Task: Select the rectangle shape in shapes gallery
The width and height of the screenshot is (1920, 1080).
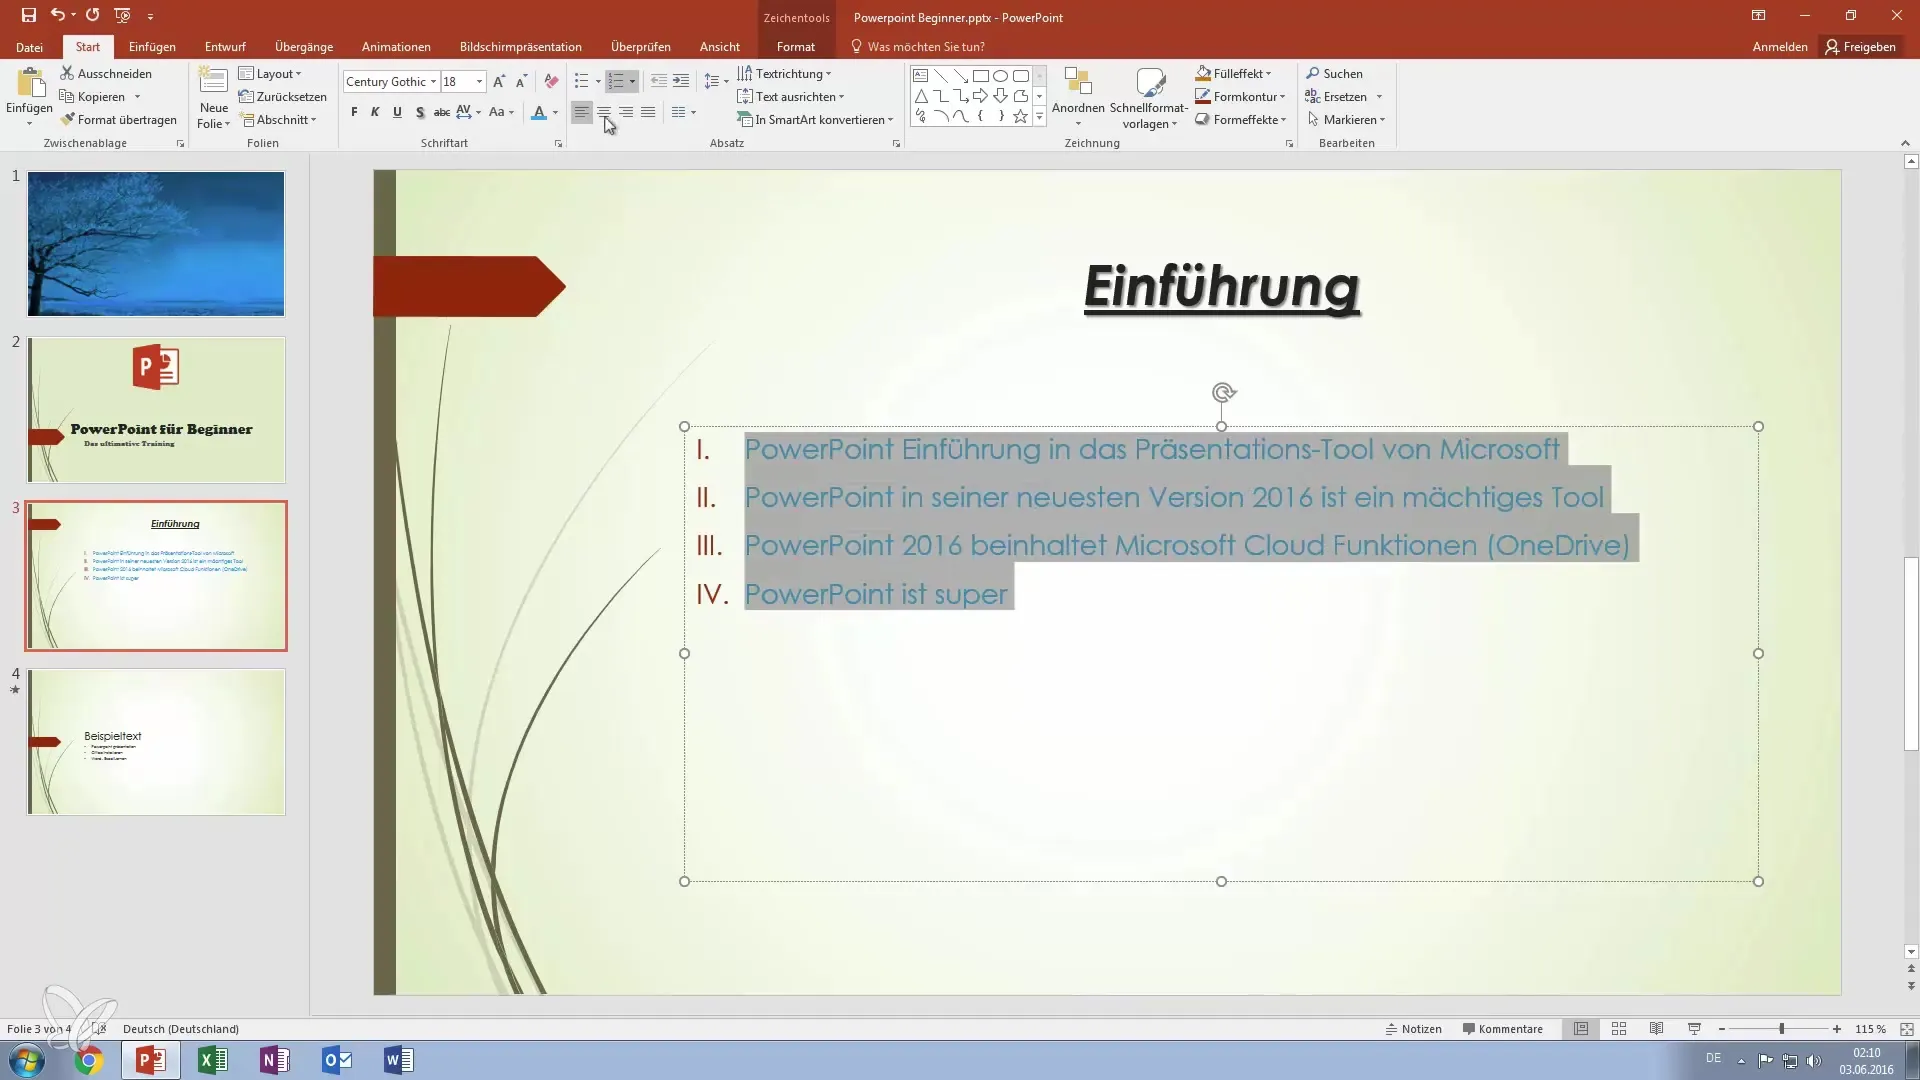Action: coord(981,76)
